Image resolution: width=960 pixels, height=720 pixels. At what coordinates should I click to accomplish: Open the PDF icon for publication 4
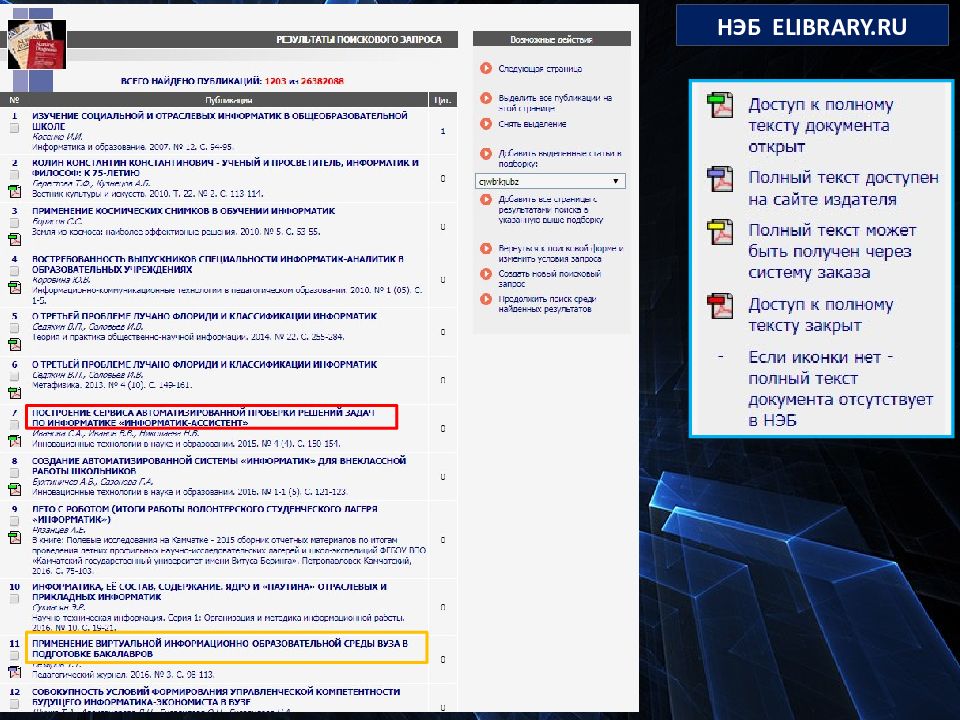point(14,287)
